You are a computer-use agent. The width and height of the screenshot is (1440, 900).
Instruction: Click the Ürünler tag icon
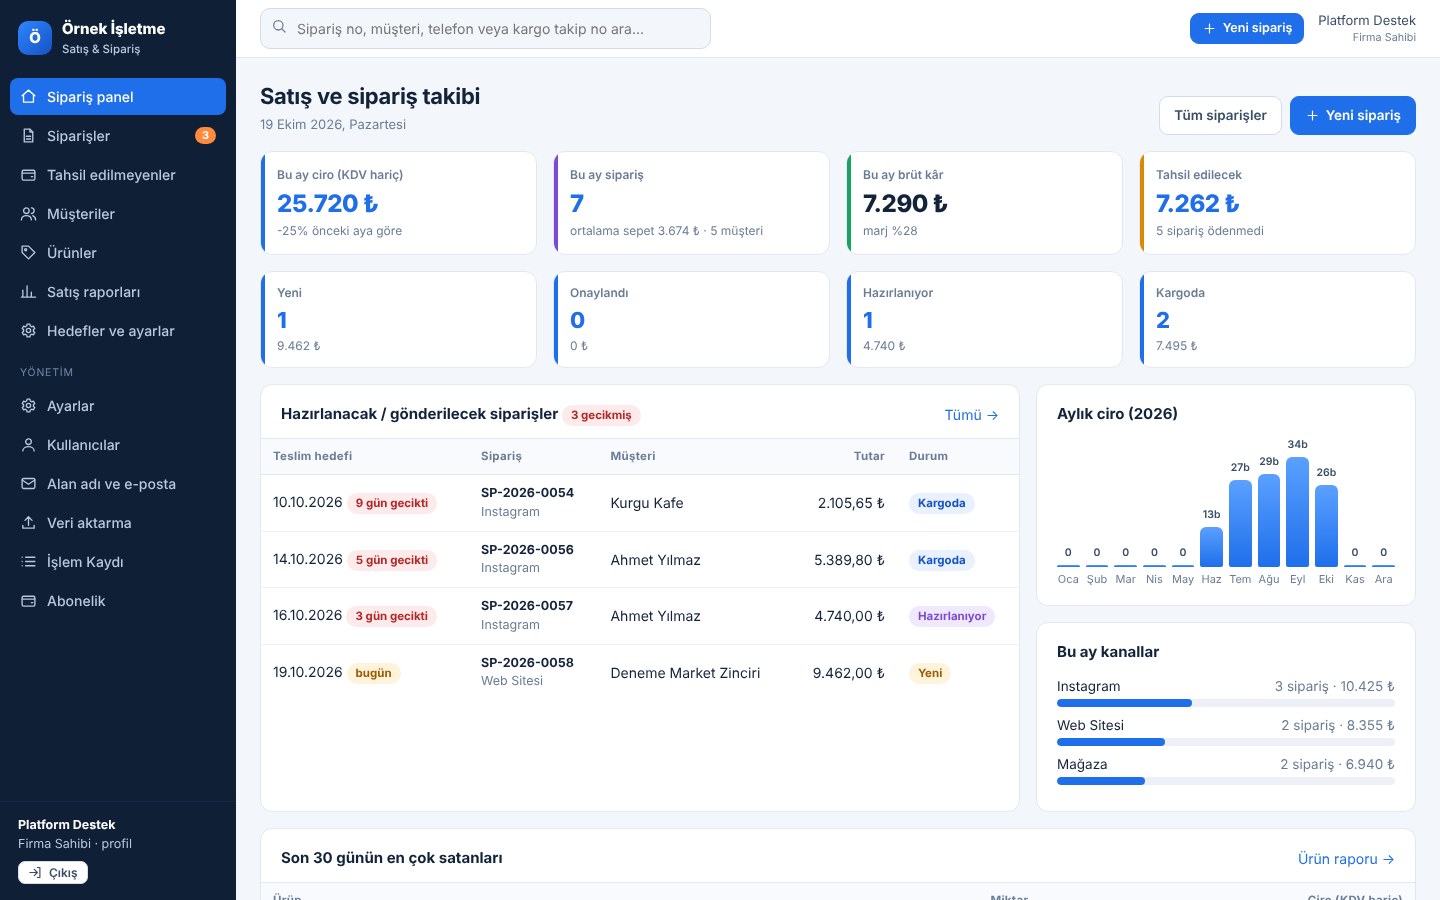(29, 253)
